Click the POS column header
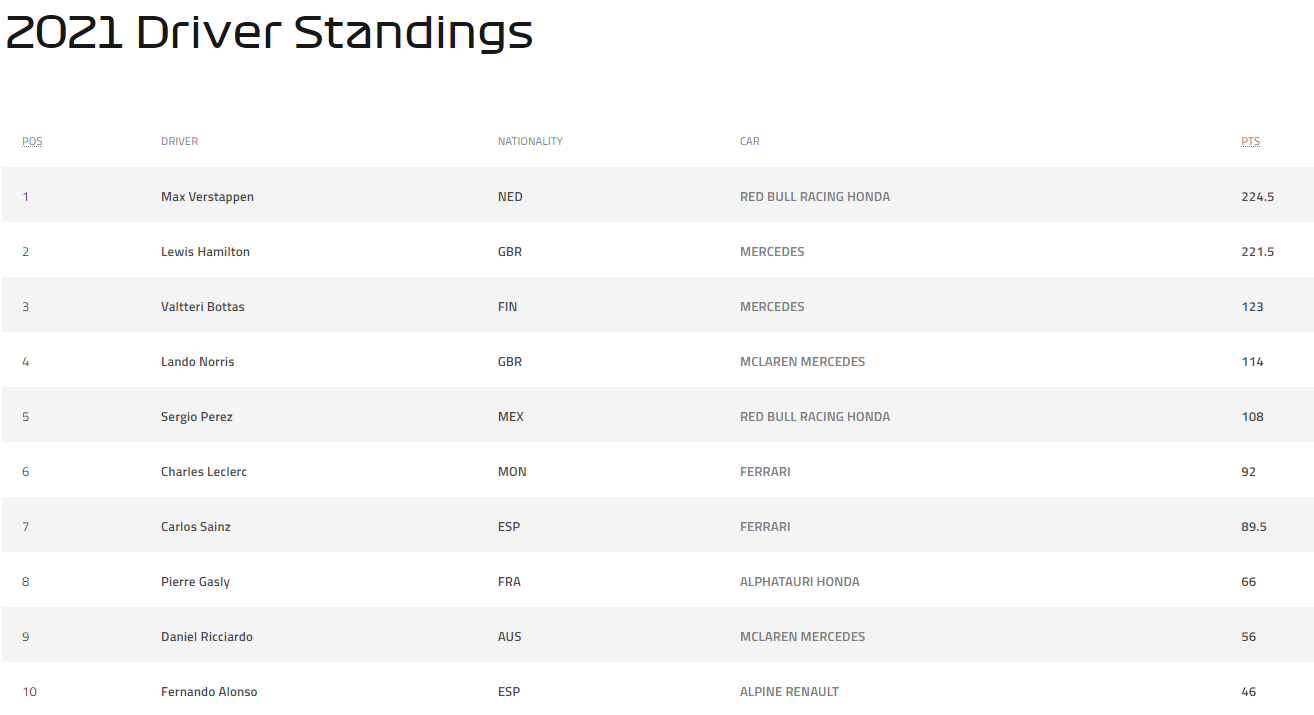The height and width of the screenshot is (715, 1314). pyautogui.click(x=32, y=142)
